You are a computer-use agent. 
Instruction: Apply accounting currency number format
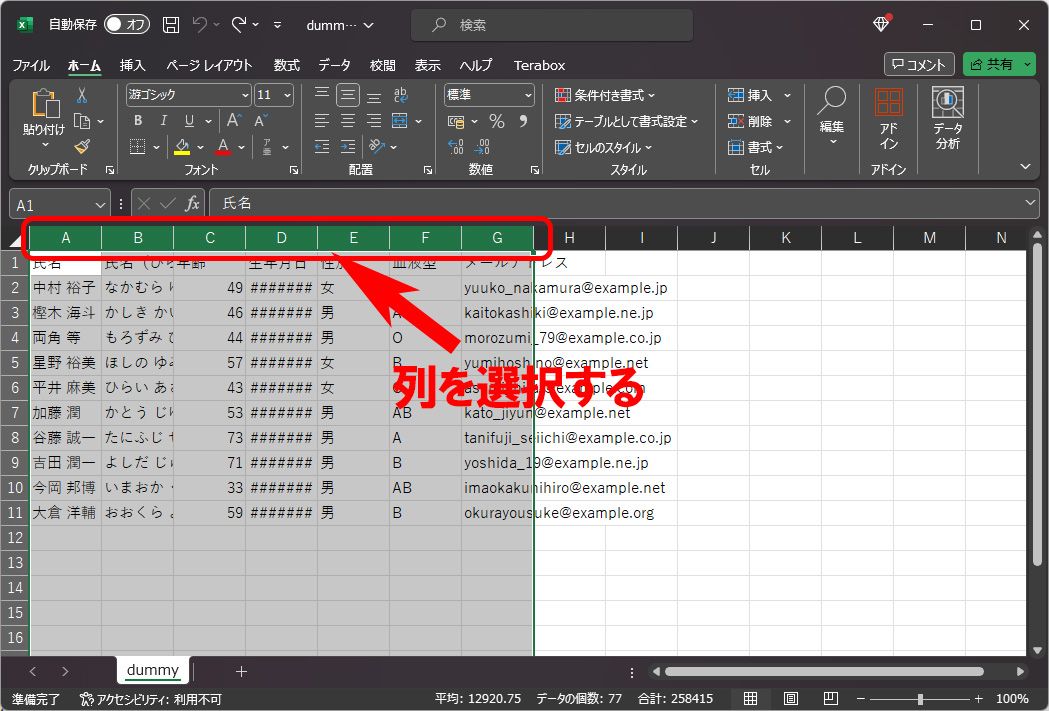(x=456, y=121)
